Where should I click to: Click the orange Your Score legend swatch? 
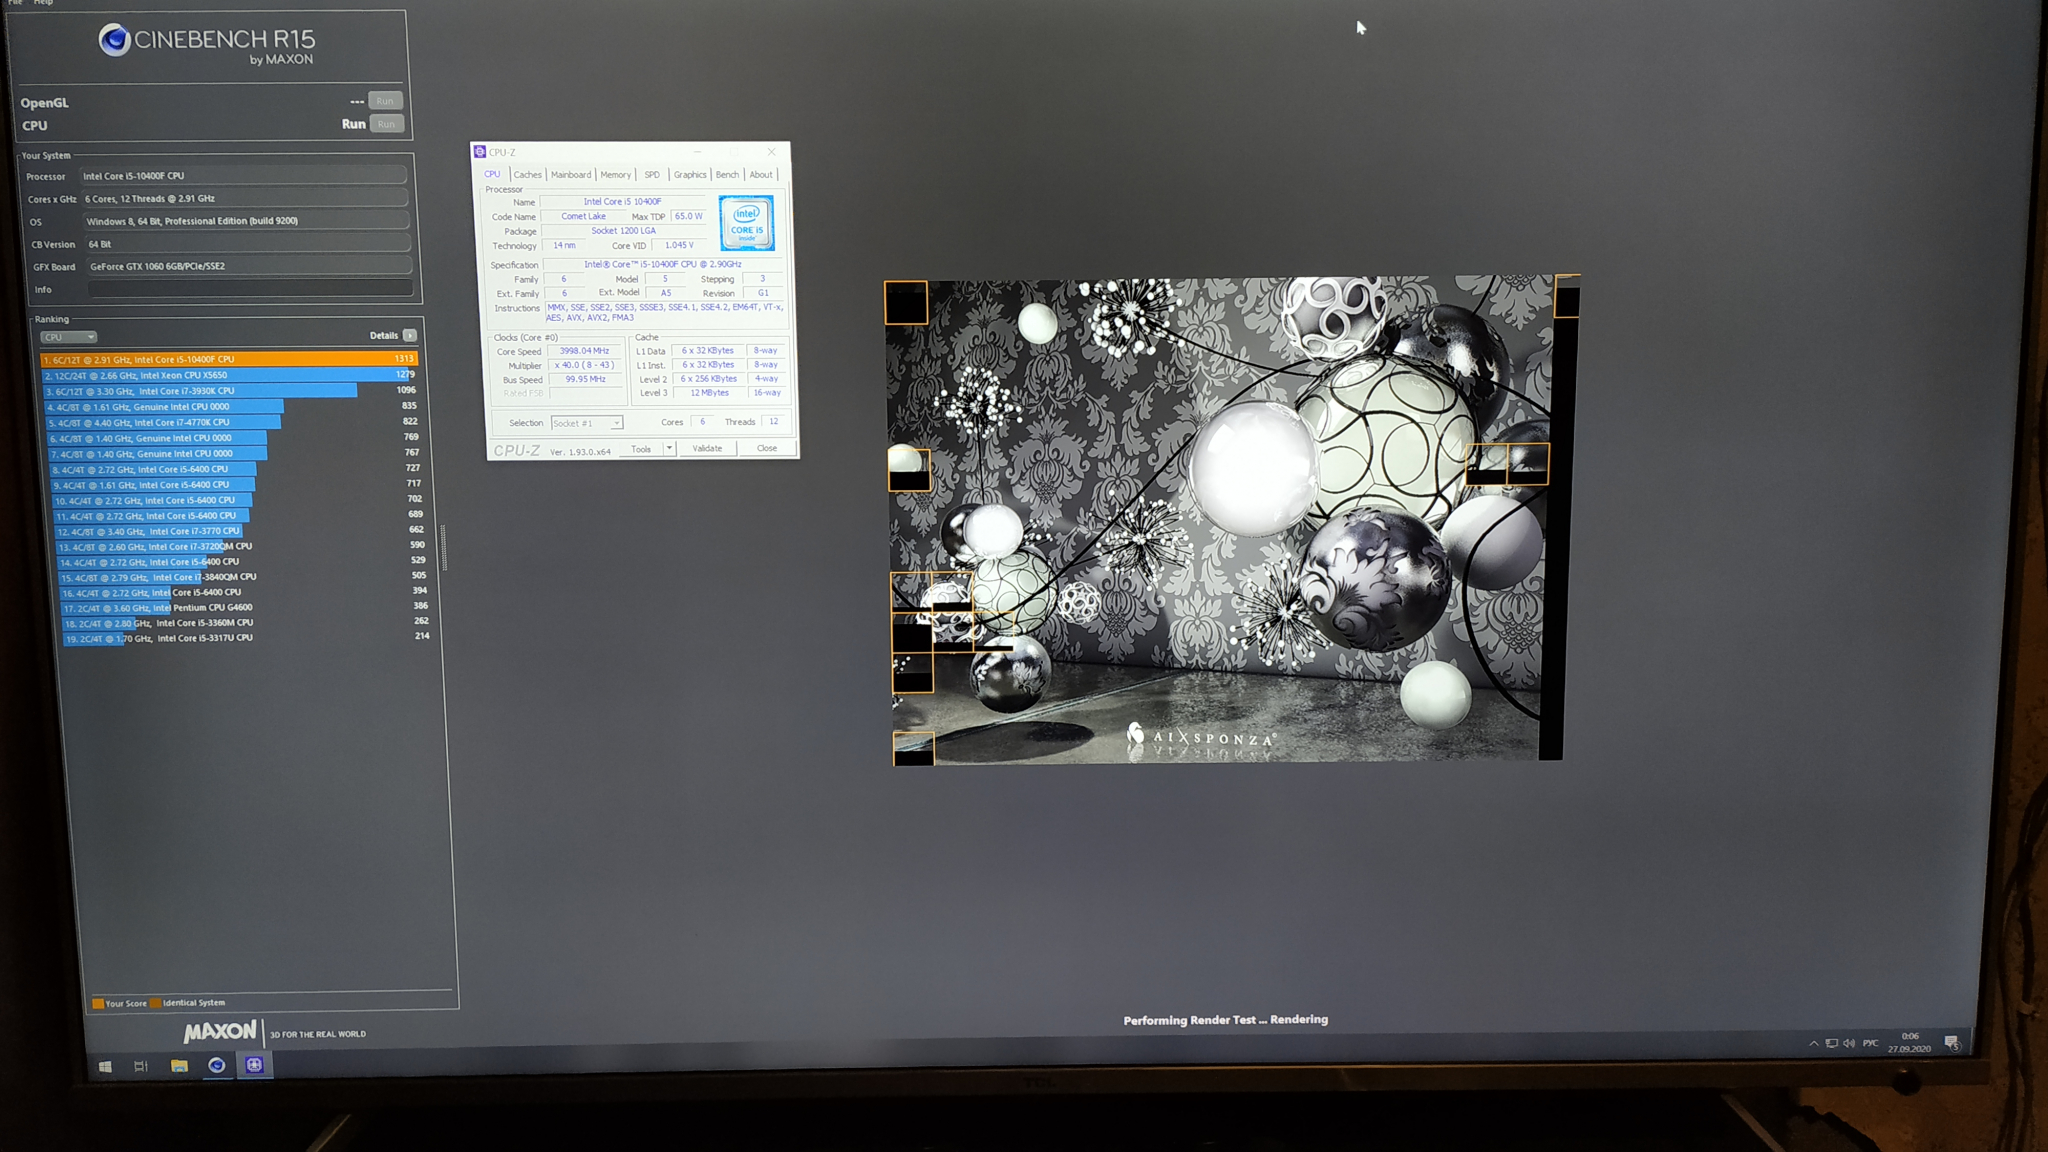point(97,1003)
